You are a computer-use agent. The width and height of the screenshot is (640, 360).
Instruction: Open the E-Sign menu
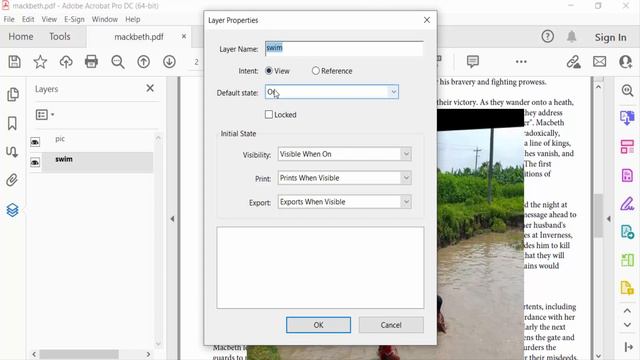pyautogui.click(x=74, y=19)
